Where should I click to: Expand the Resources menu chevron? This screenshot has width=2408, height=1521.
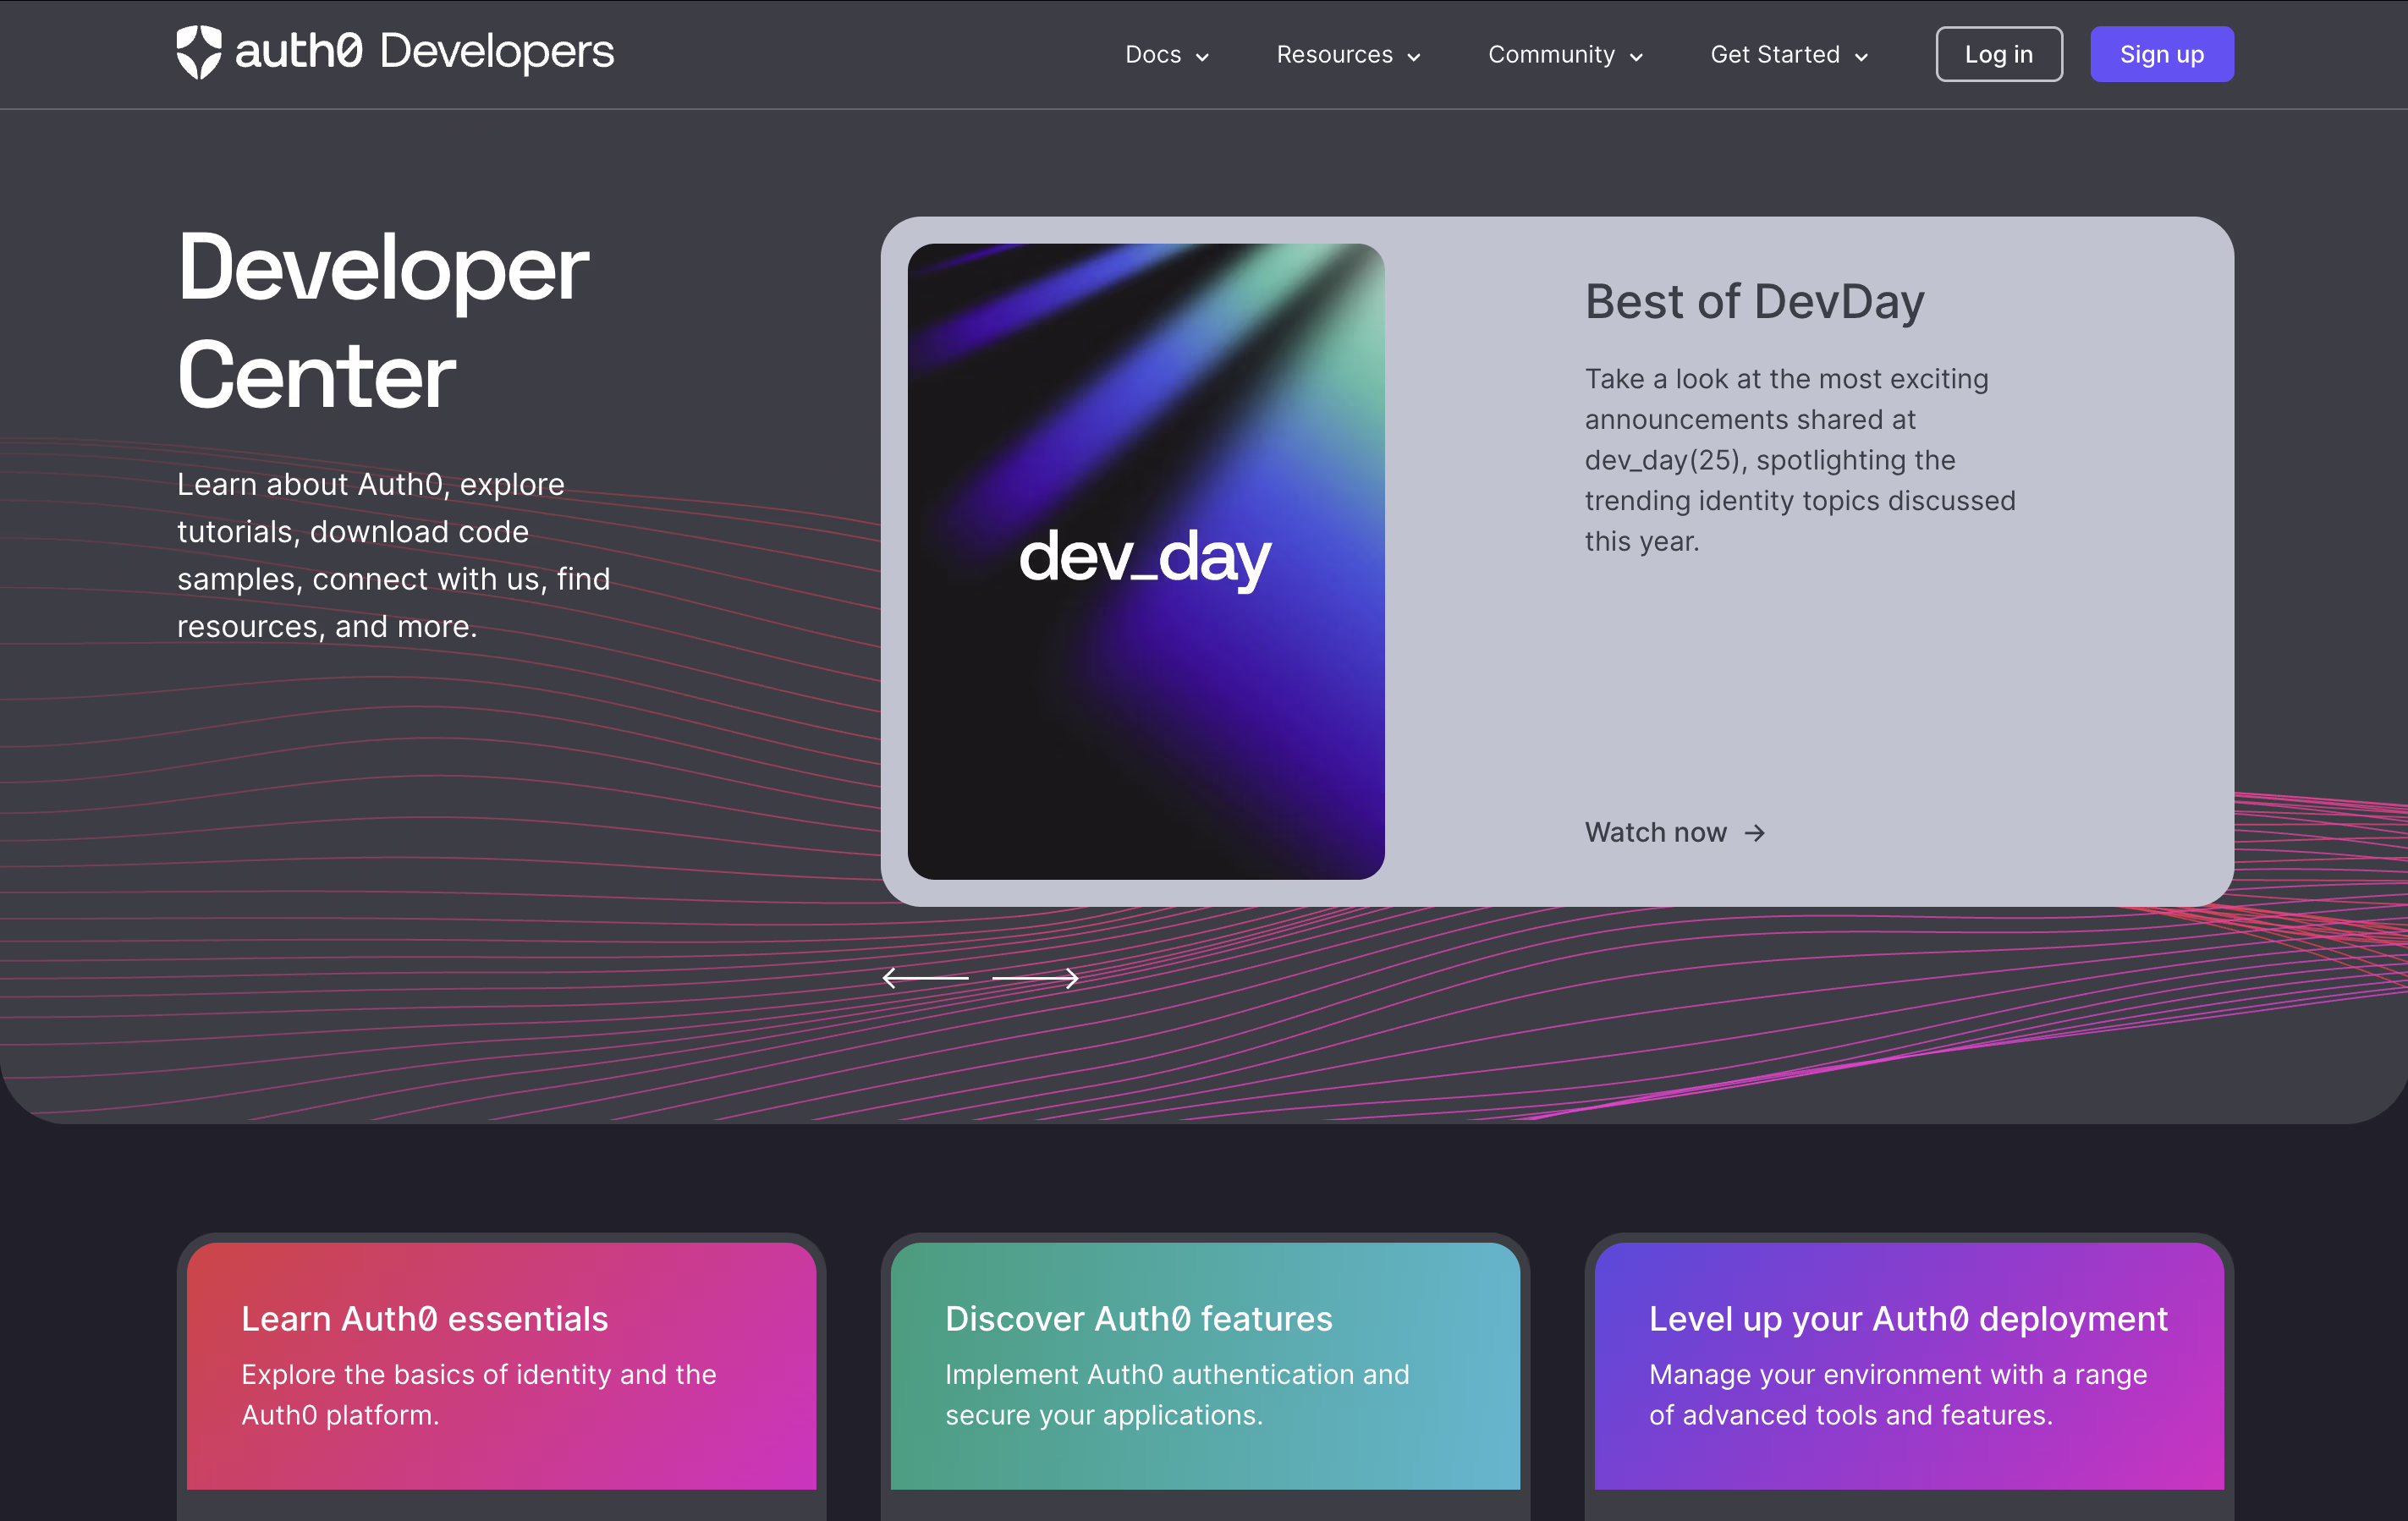pyautogui.click(x=1414, y=57)
